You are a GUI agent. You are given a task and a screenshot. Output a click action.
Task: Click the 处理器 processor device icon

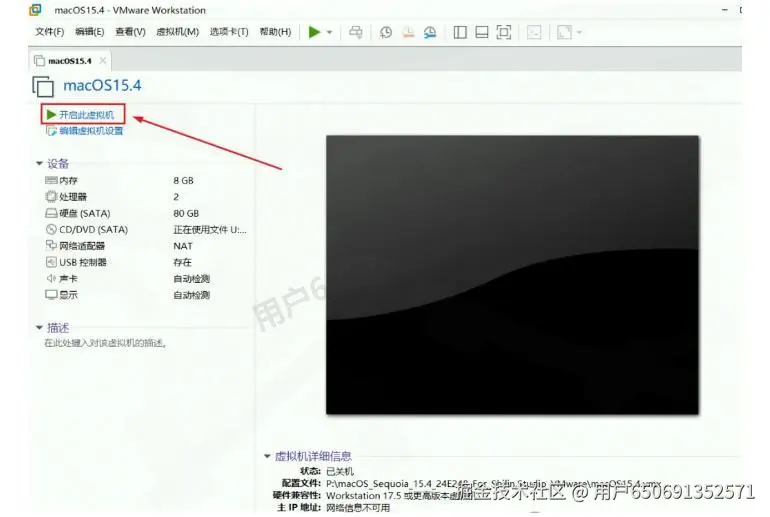(51, 197)
